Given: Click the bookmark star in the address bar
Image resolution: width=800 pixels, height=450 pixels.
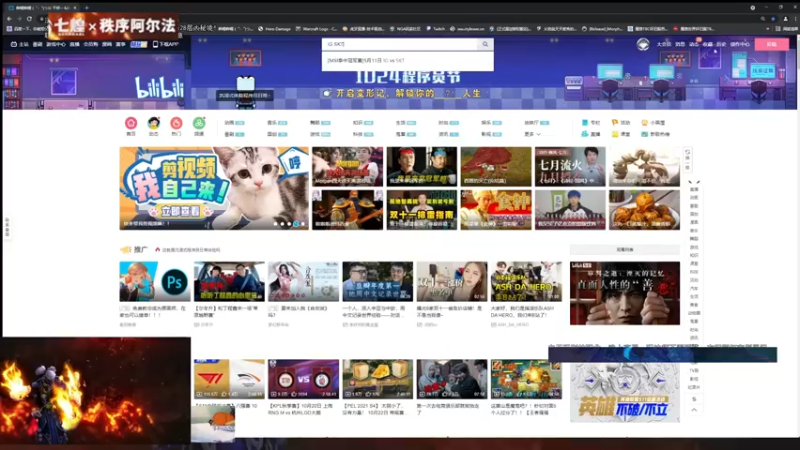Looking at the screenshot, I should [x=773, y=19].
